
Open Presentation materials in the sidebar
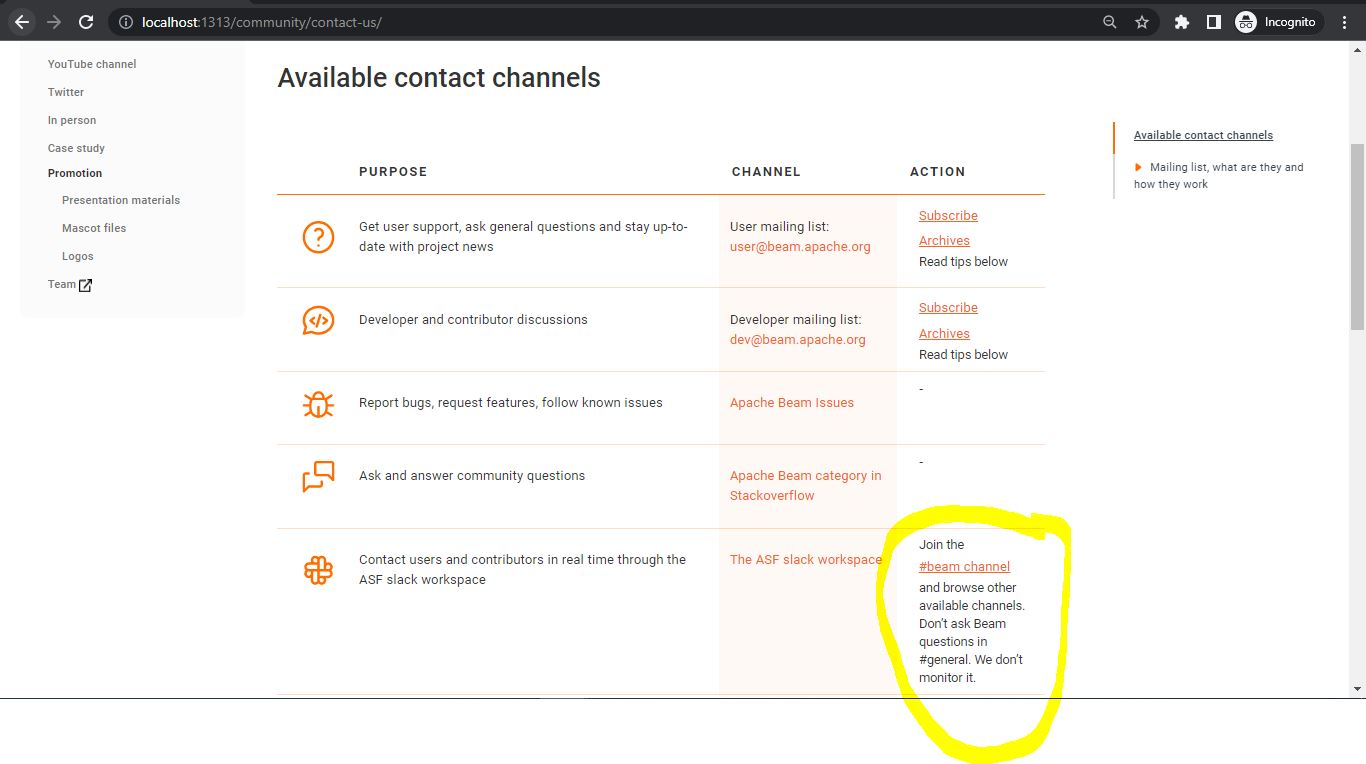click(x=121, y=200)
